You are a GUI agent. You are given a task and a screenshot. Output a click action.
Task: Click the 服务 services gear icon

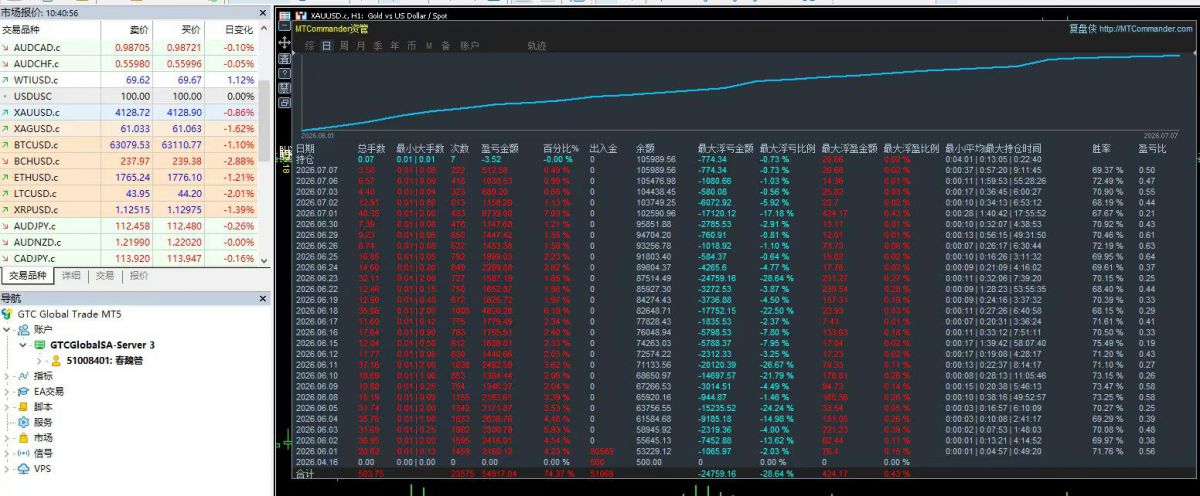point(23,422)
